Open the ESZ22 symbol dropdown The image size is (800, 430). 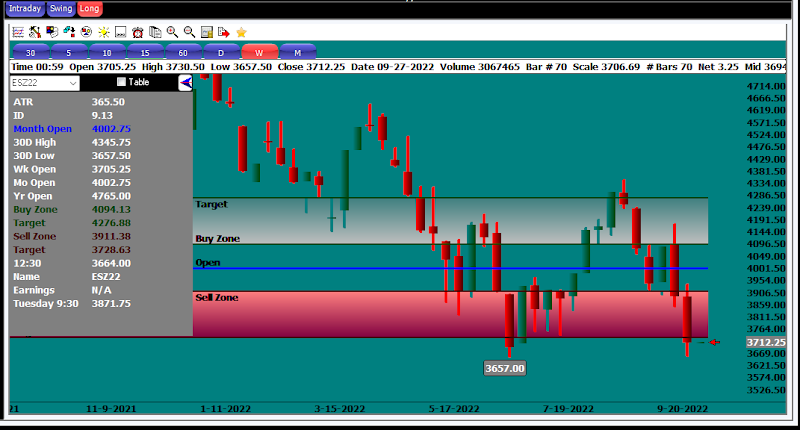72,83
